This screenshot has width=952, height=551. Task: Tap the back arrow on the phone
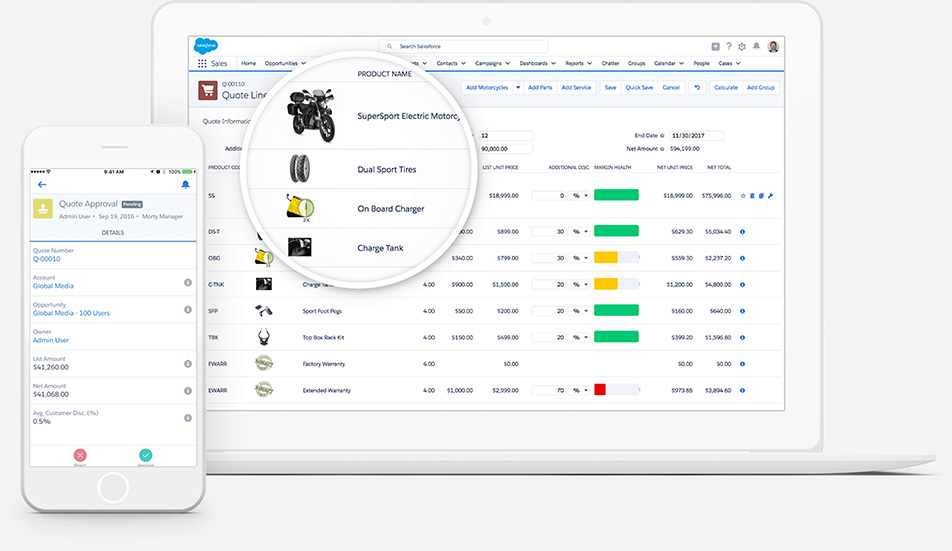pos(42,185)
